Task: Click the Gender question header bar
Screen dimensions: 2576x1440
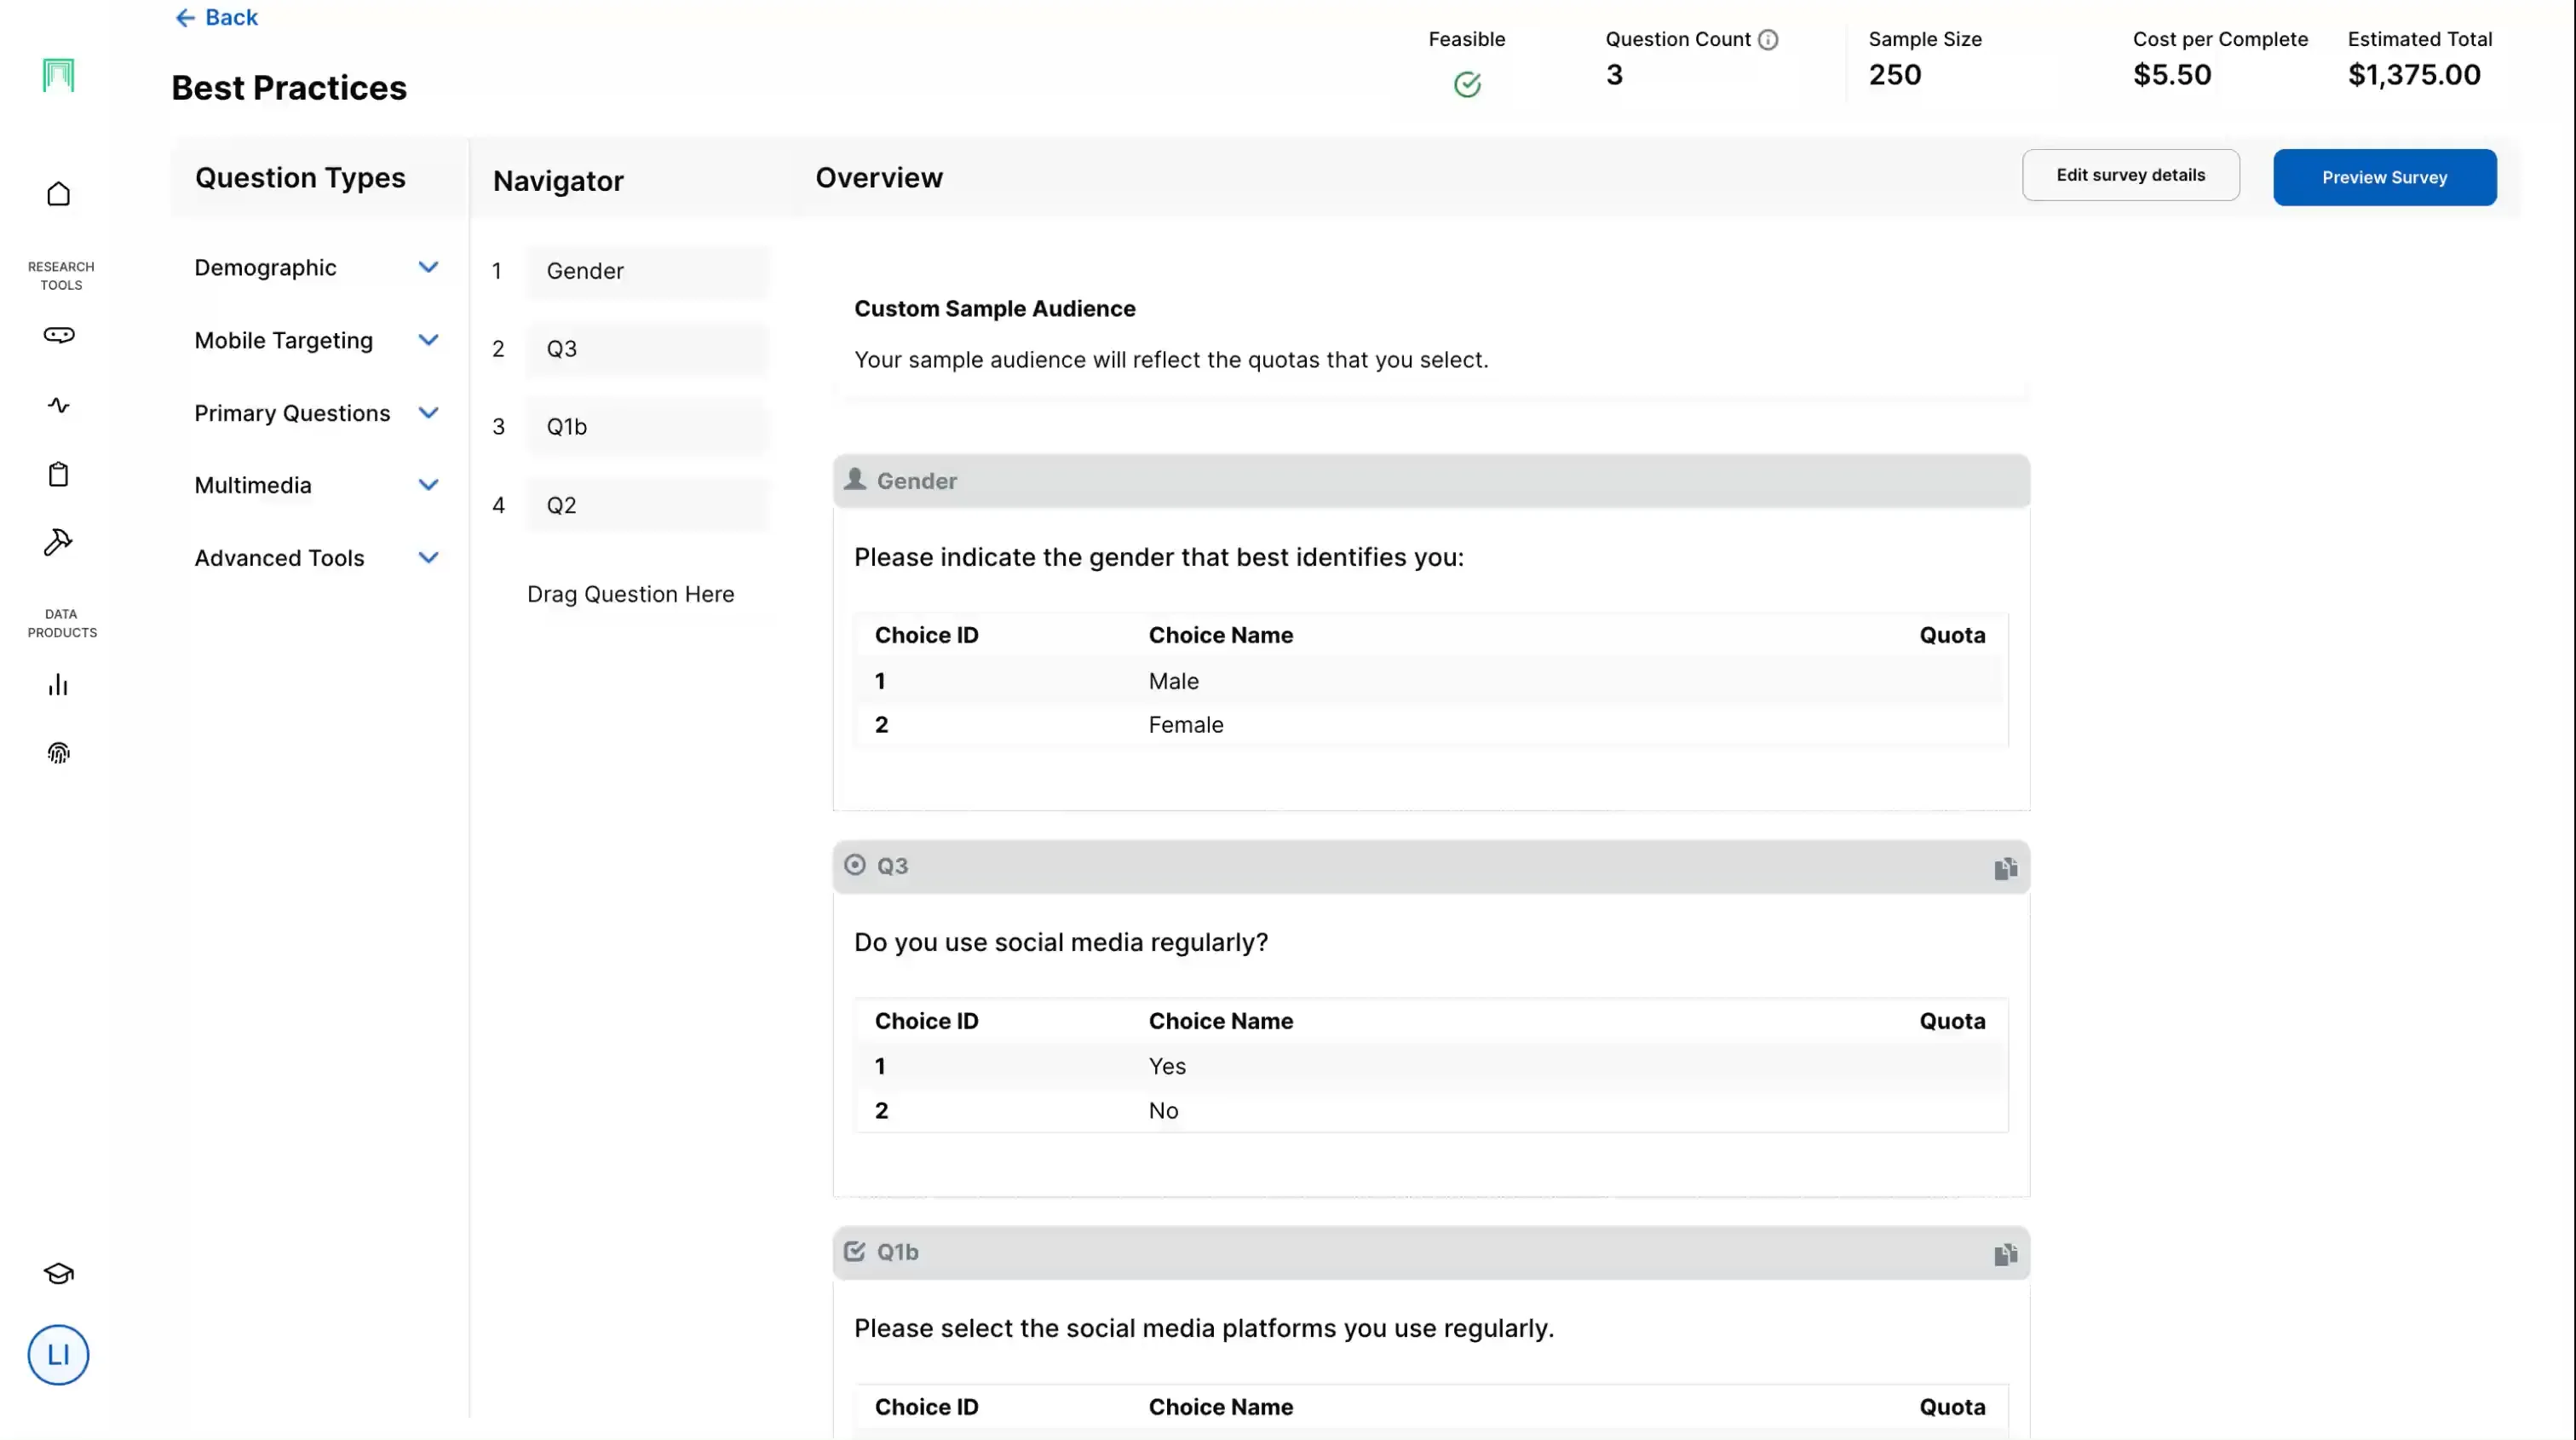Action: point(1431,481)
